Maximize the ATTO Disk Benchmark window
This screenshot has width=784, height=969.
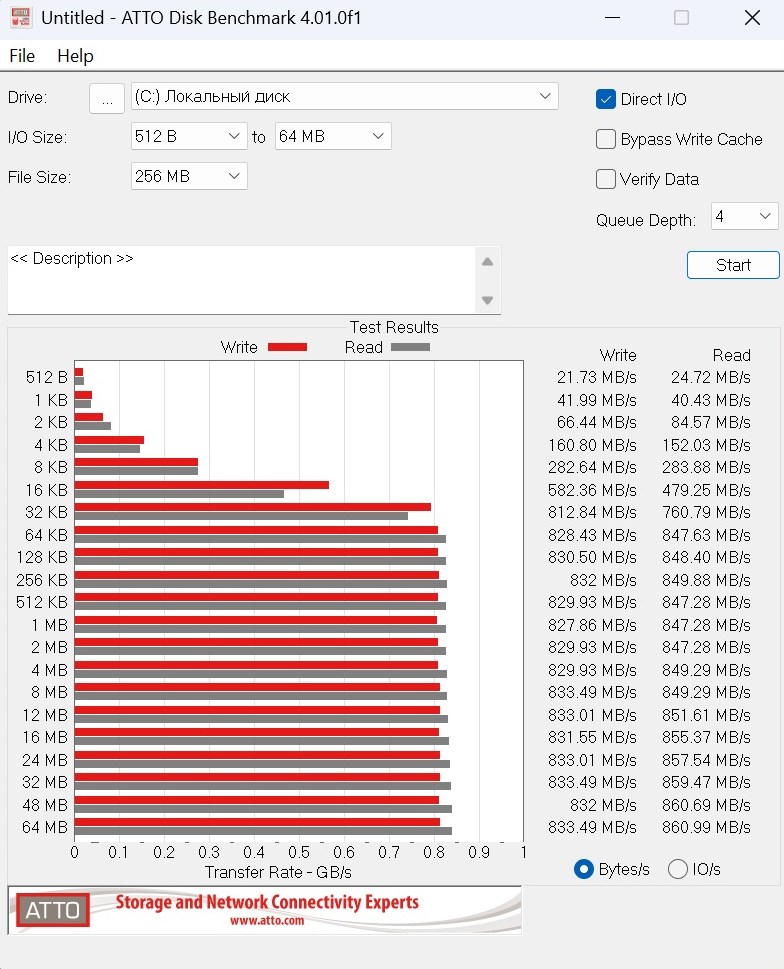(681, 18)
